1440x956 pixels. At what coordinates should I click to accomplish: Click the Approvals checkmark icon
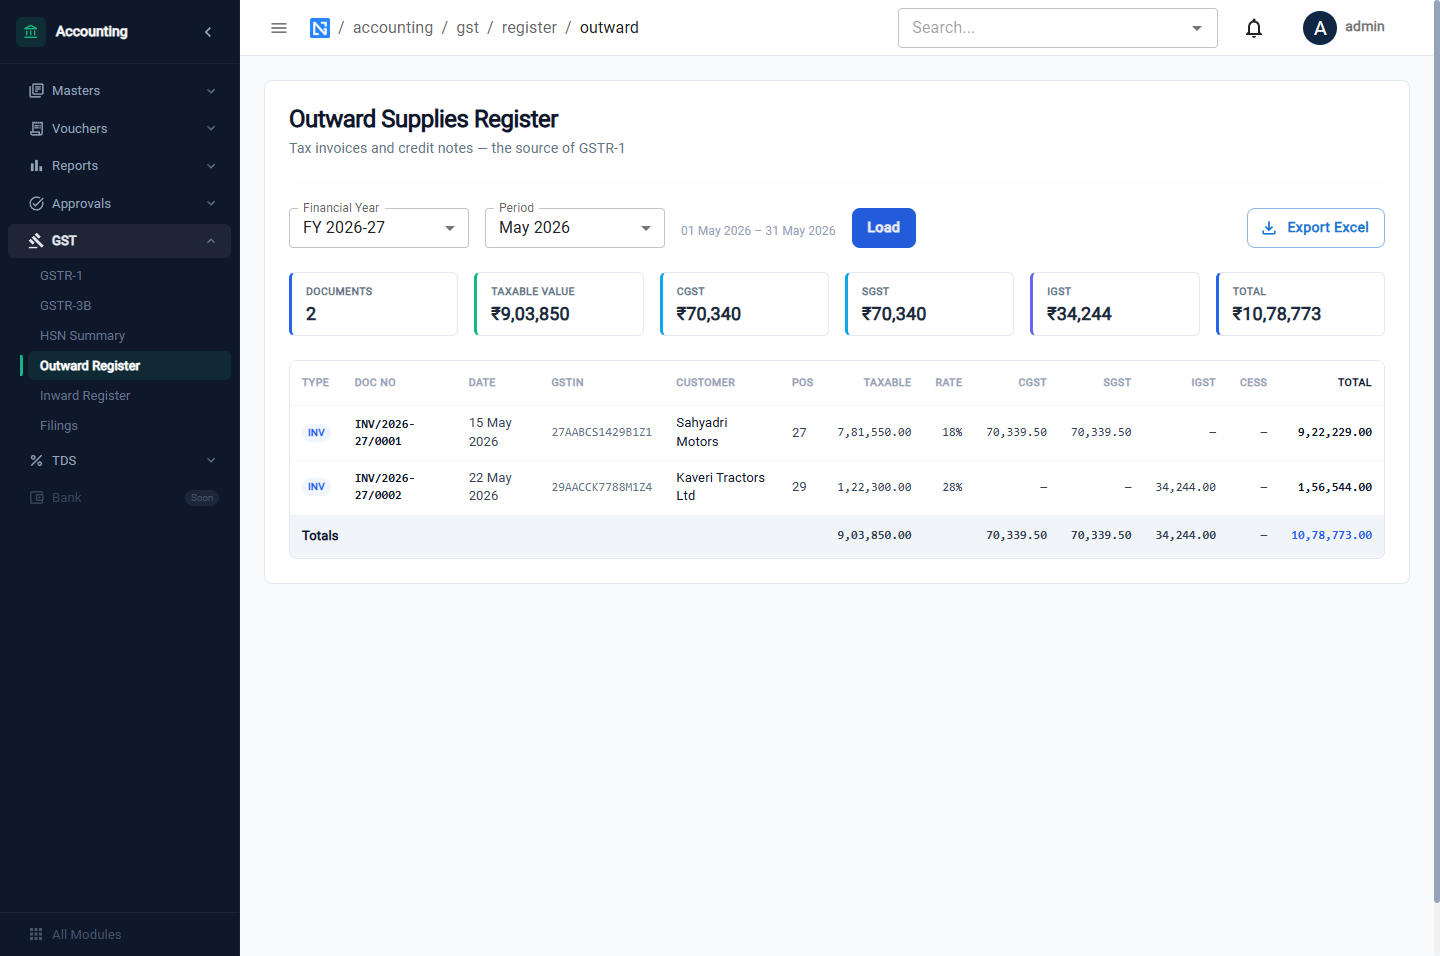point(36,204)
